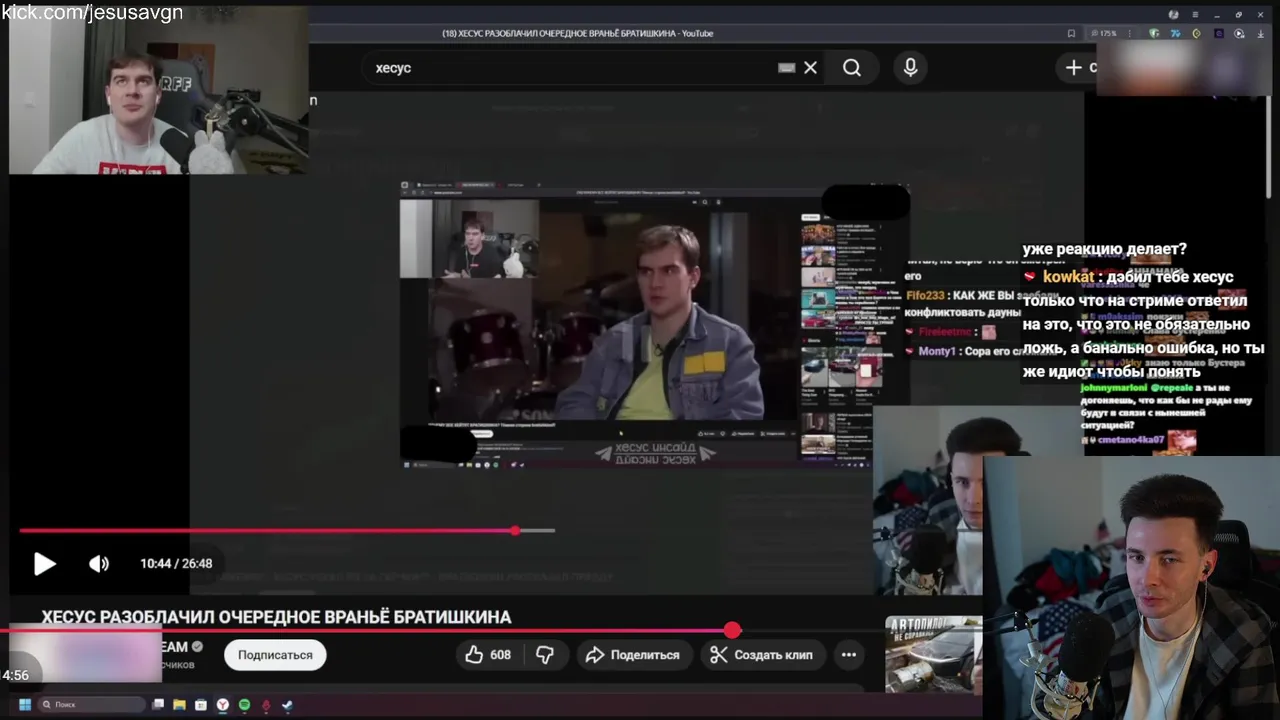The height and width of the screenshot is (720, 1280).
Task: Run the search with the magnifier button
Action: coord(851,67)
